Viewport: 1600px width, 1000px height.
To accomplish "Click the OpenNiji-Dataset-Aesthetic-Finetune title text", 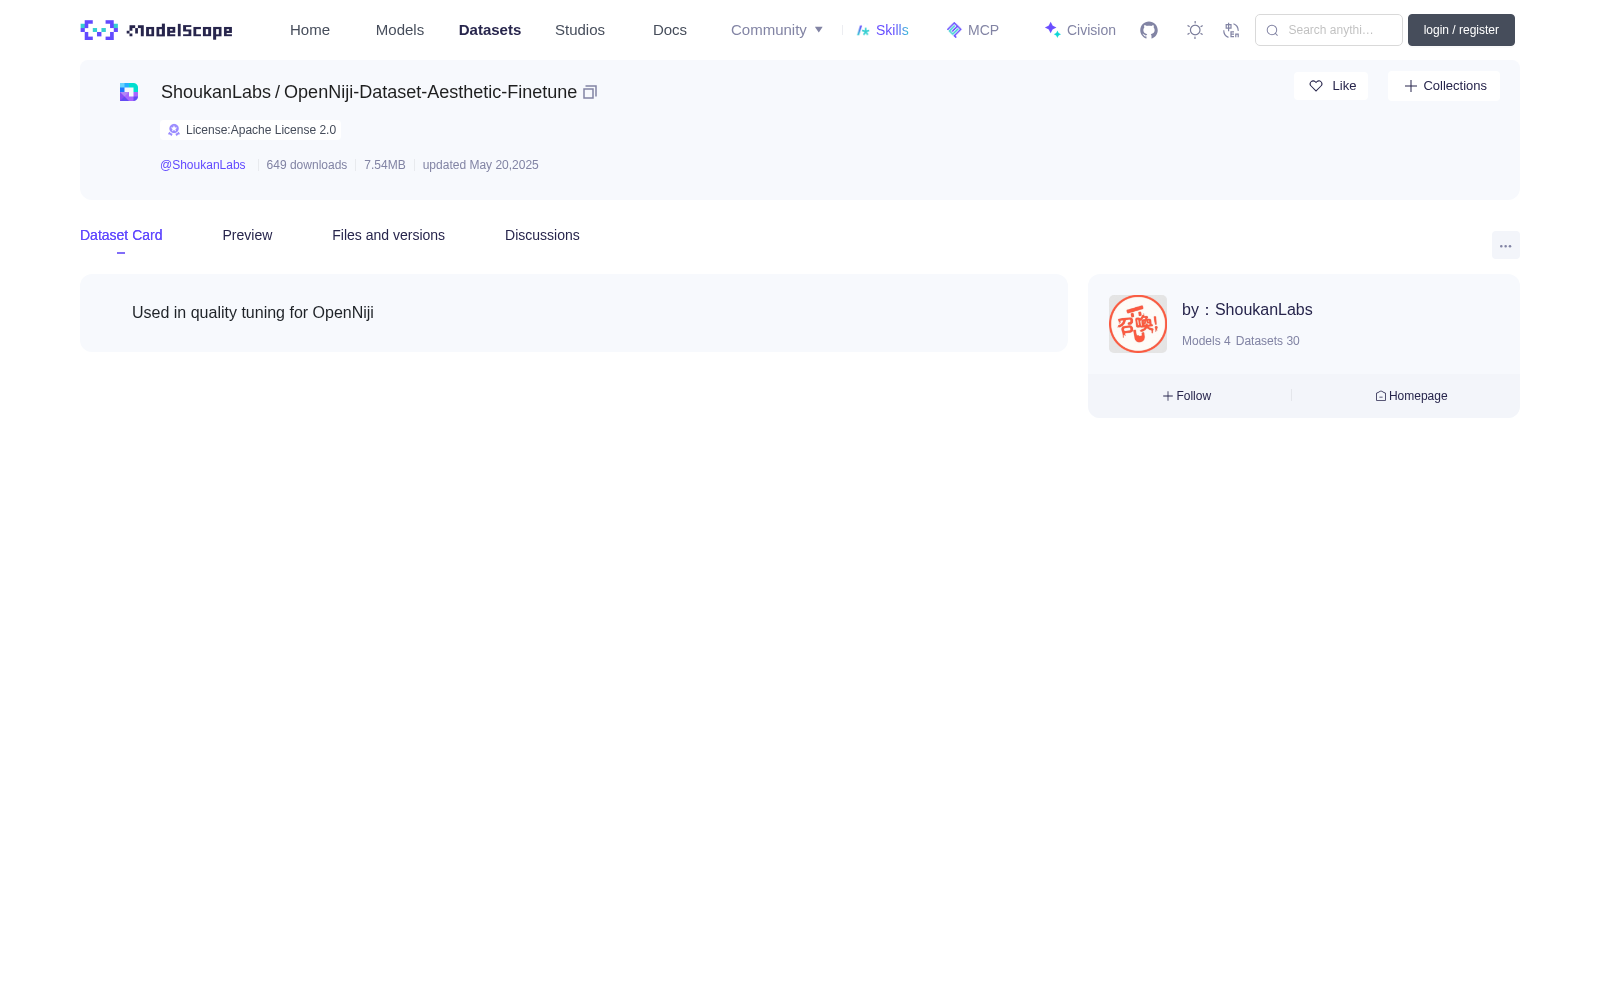I will [430, 92].
